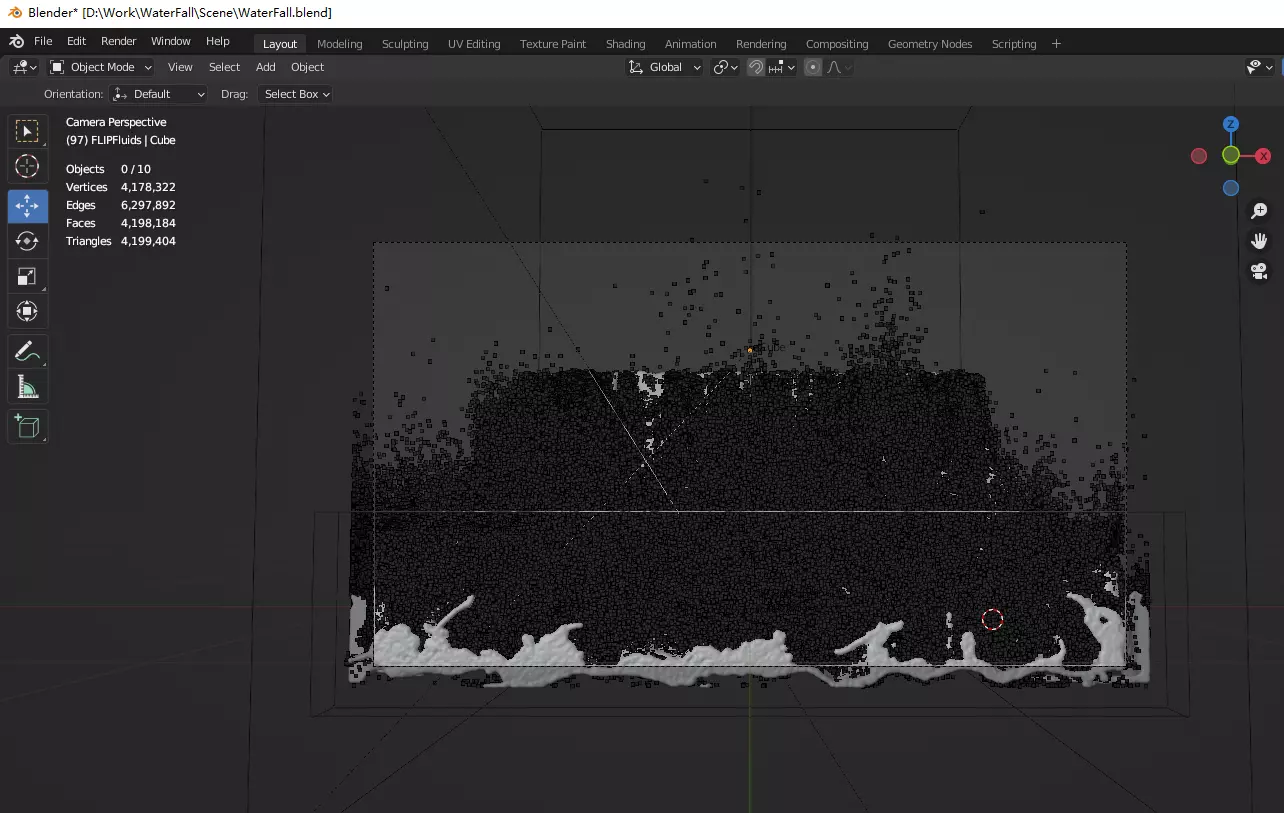
Task: Click the blue Z axis gizmo ball
Action: 1231,124
